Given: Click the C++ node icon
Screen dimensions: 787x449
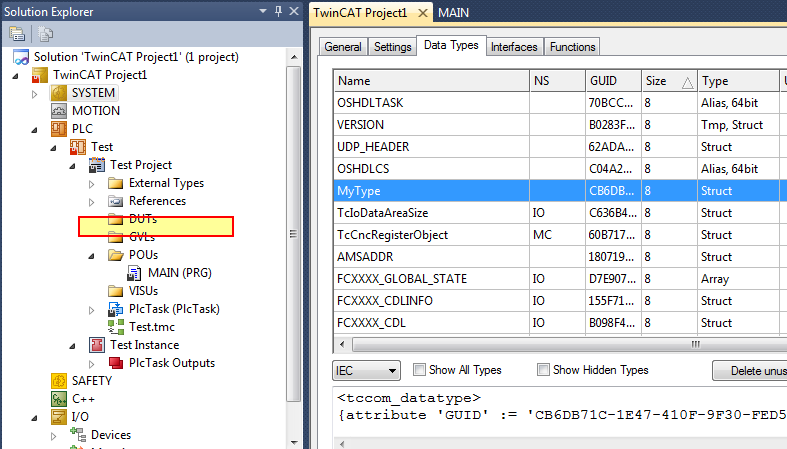Looking at the screenshot, I should coord(59,399).
